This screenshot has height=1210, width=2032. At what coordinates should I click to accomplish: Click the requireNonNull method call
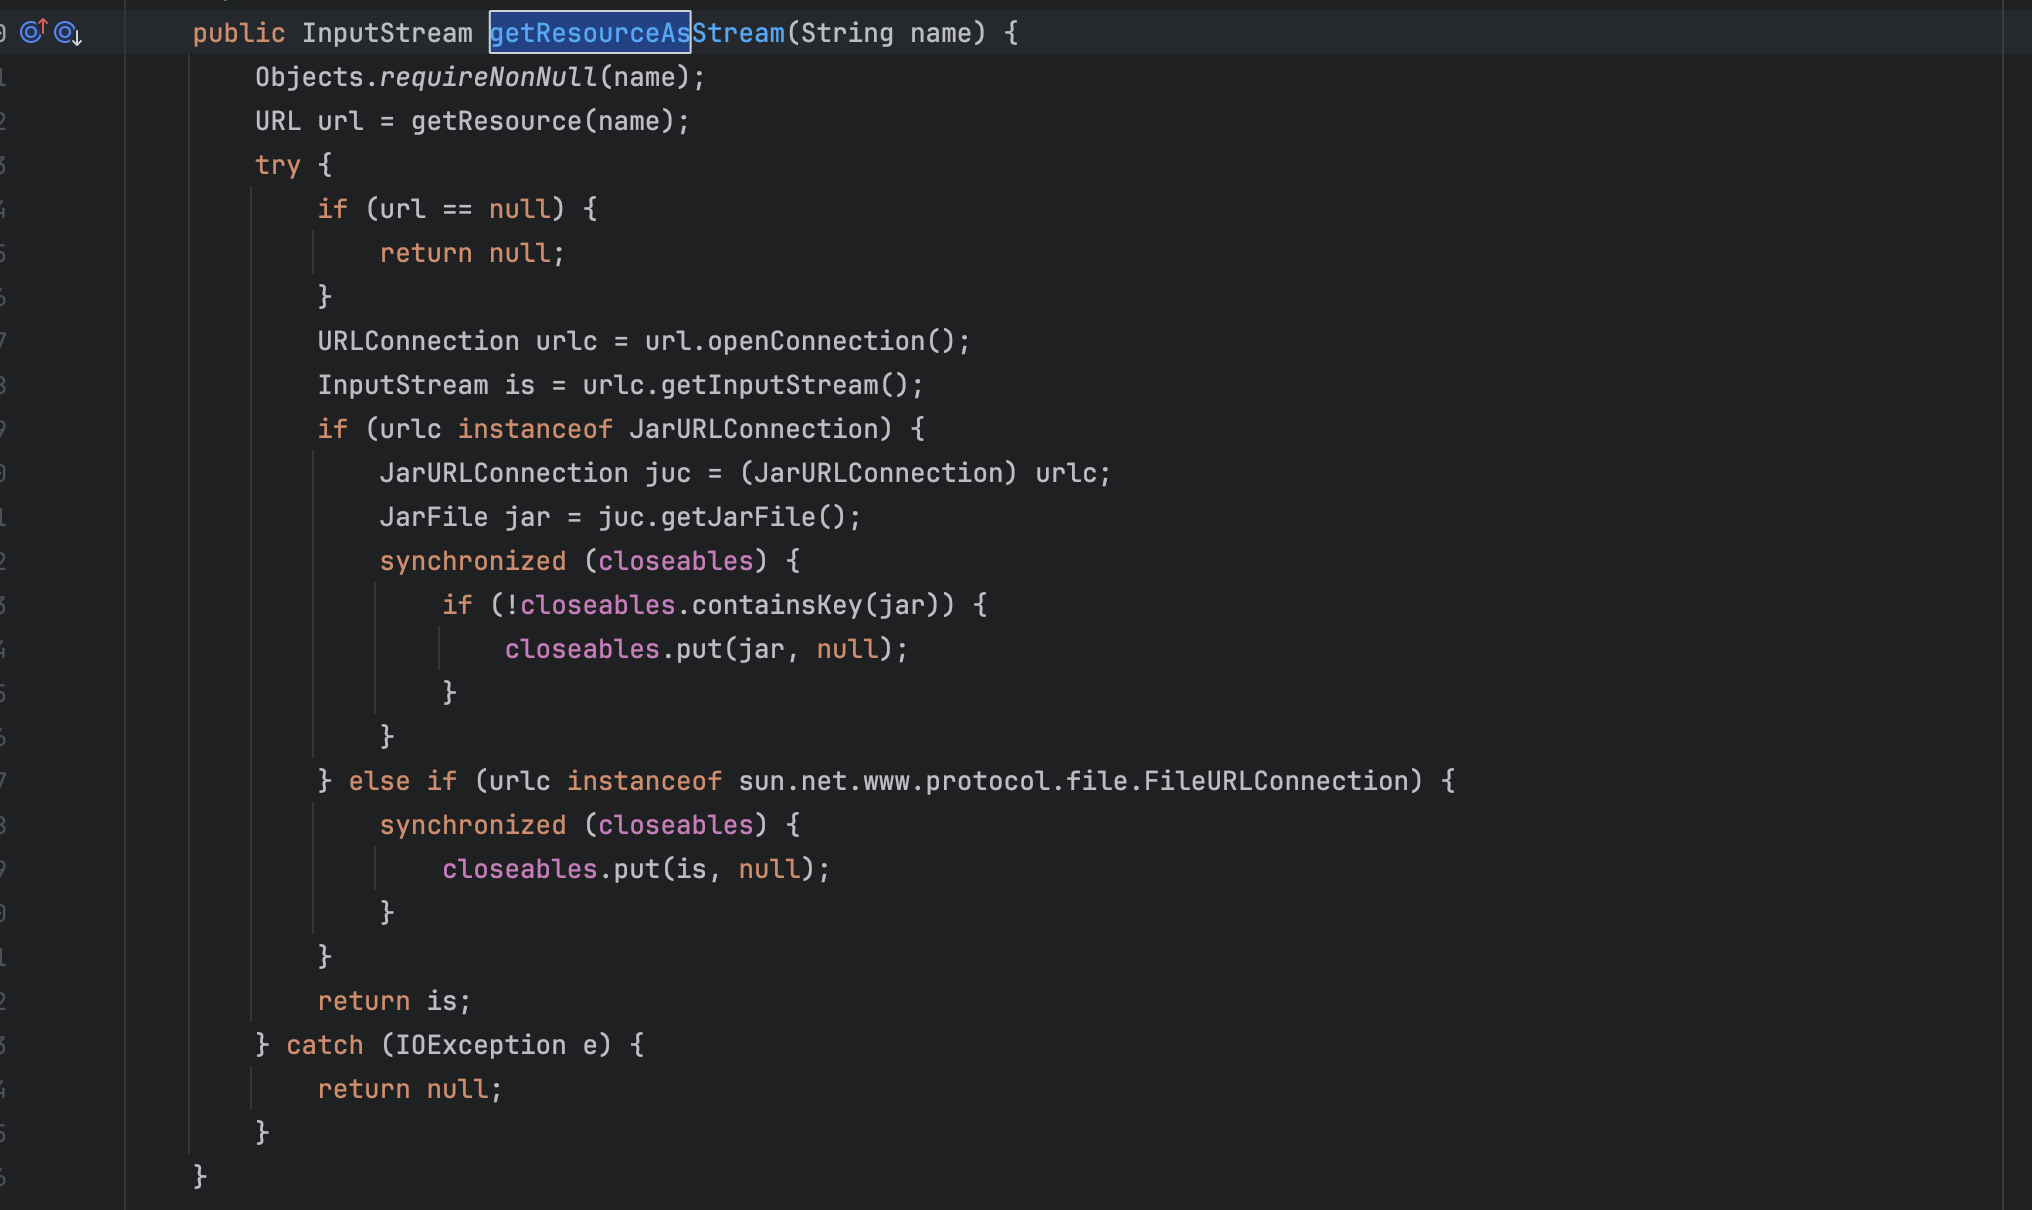(489, 77)
